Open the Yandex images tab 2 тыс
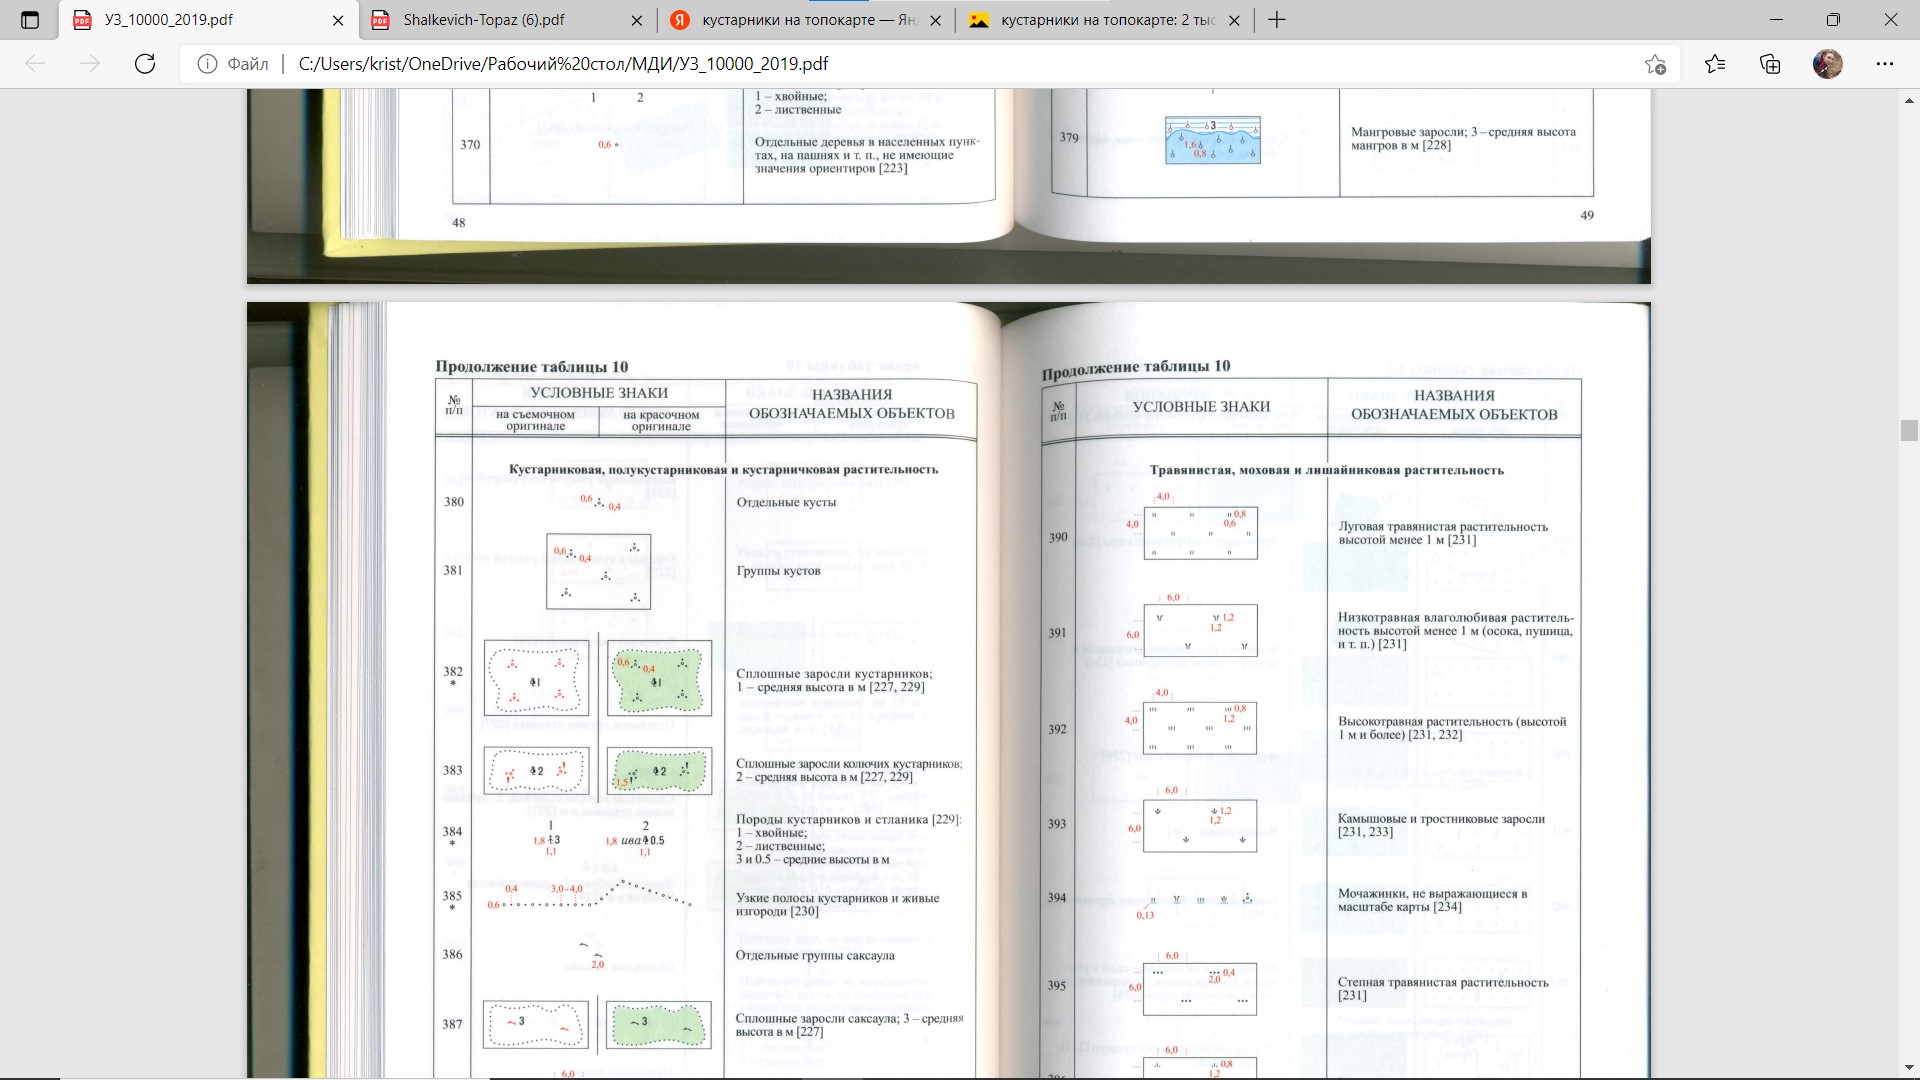 pos(1104,20)
